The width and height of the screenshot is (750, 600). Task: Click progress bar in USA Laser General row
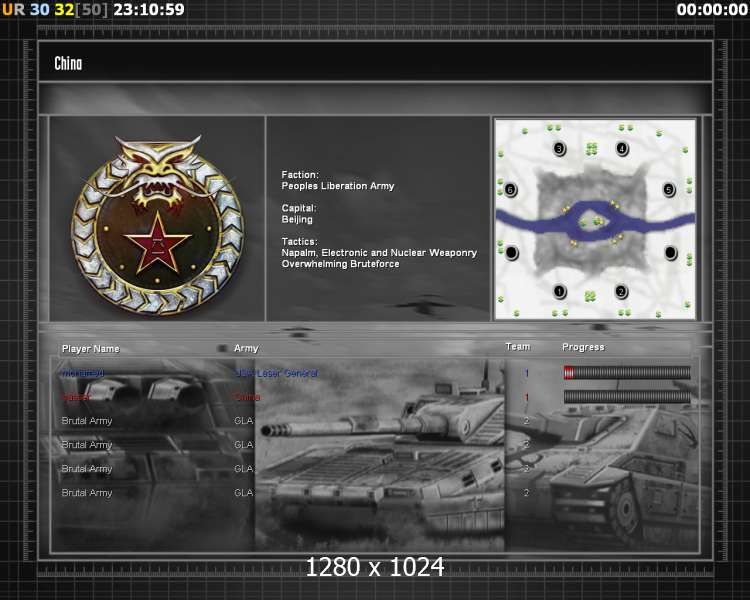[627, 373]
